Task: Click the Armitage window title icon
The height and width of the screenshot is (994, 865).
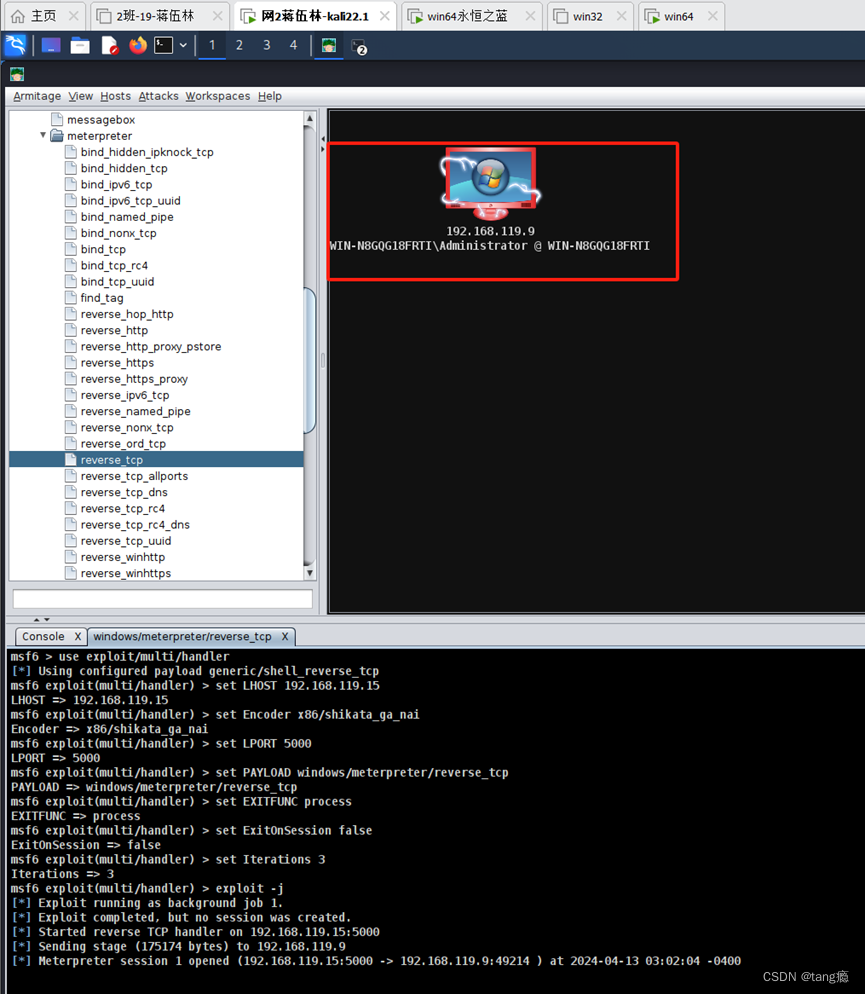Action: pos(17,75)
